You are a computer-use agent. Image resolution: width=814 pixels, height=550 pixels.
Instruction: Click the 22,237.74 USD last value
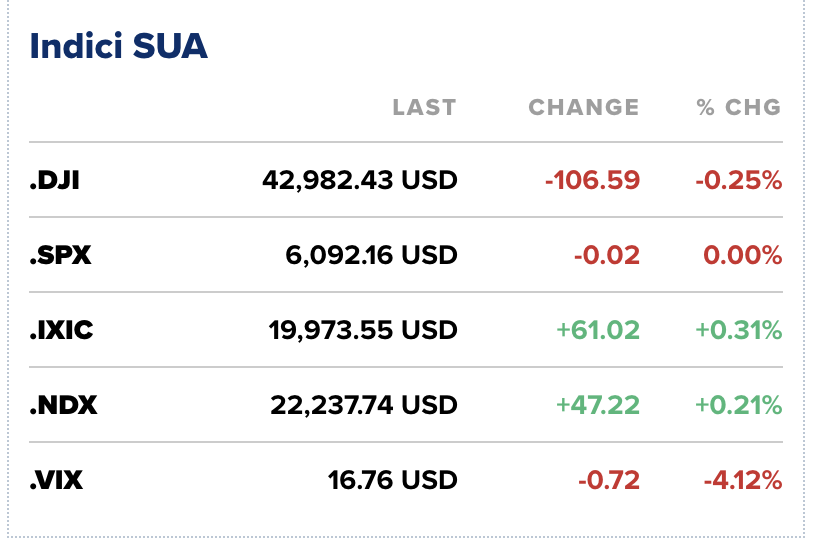364,405
